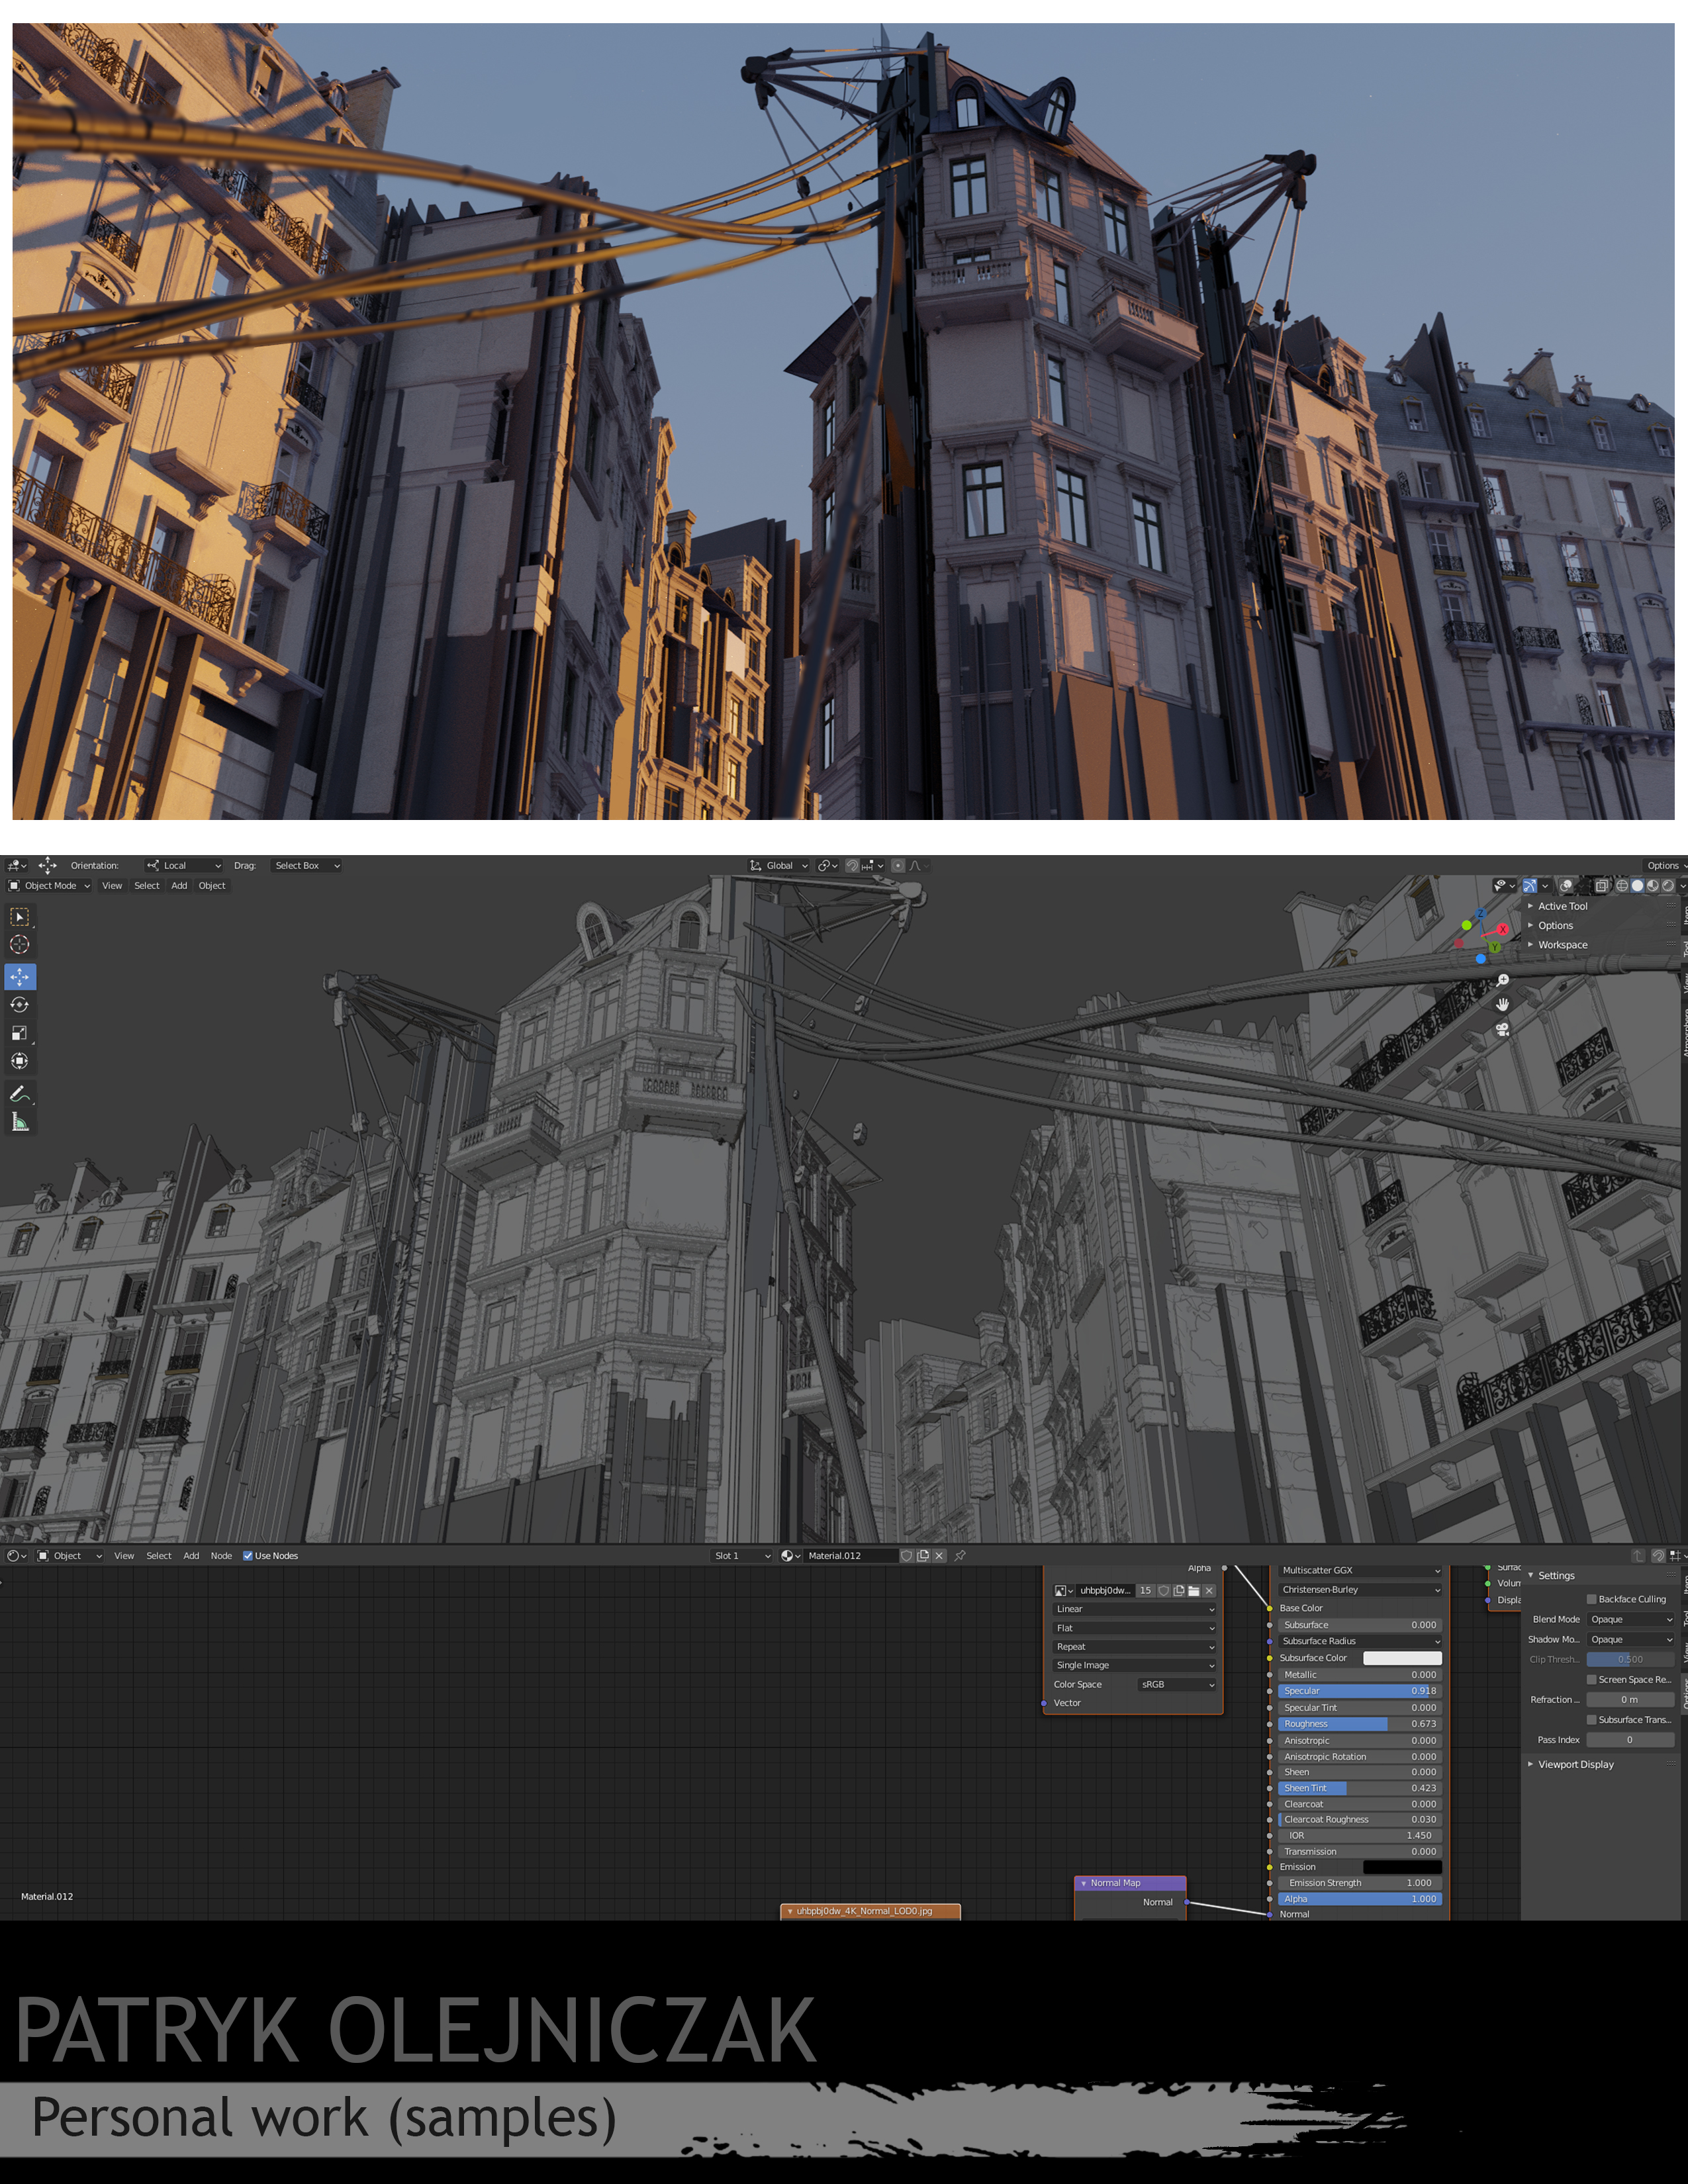Open the Linear interpolation dropdown
Screen dimensions: 1688x2184
(1134, 1609)
